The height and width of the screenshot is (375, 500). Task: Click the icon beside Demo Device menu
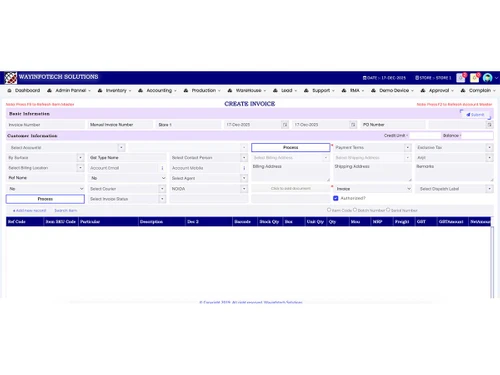[x=373, y=90]
